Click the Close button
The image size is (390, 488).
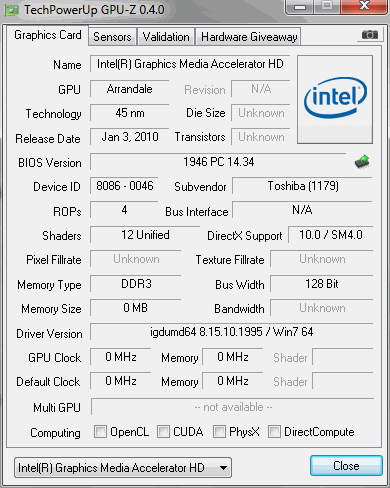(346, 466)
